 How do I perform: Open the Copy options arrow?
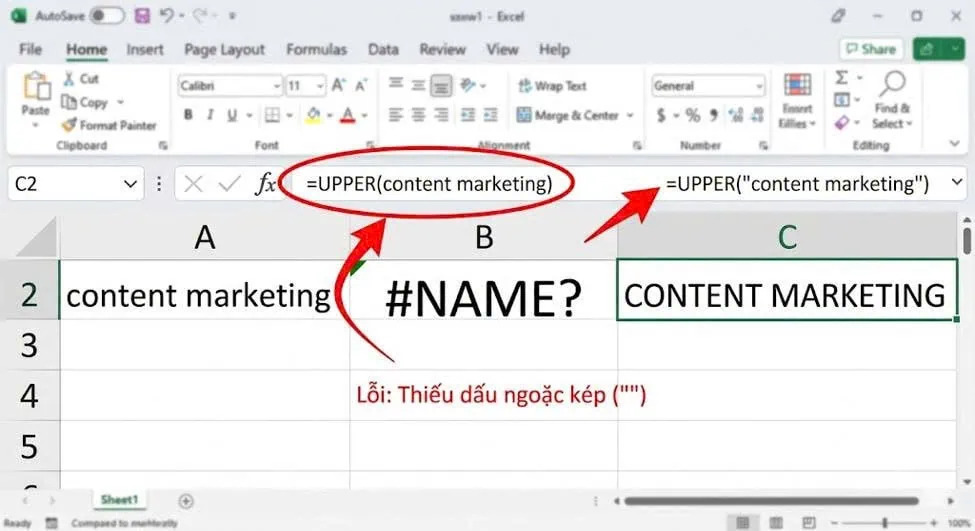pos(121,102)
